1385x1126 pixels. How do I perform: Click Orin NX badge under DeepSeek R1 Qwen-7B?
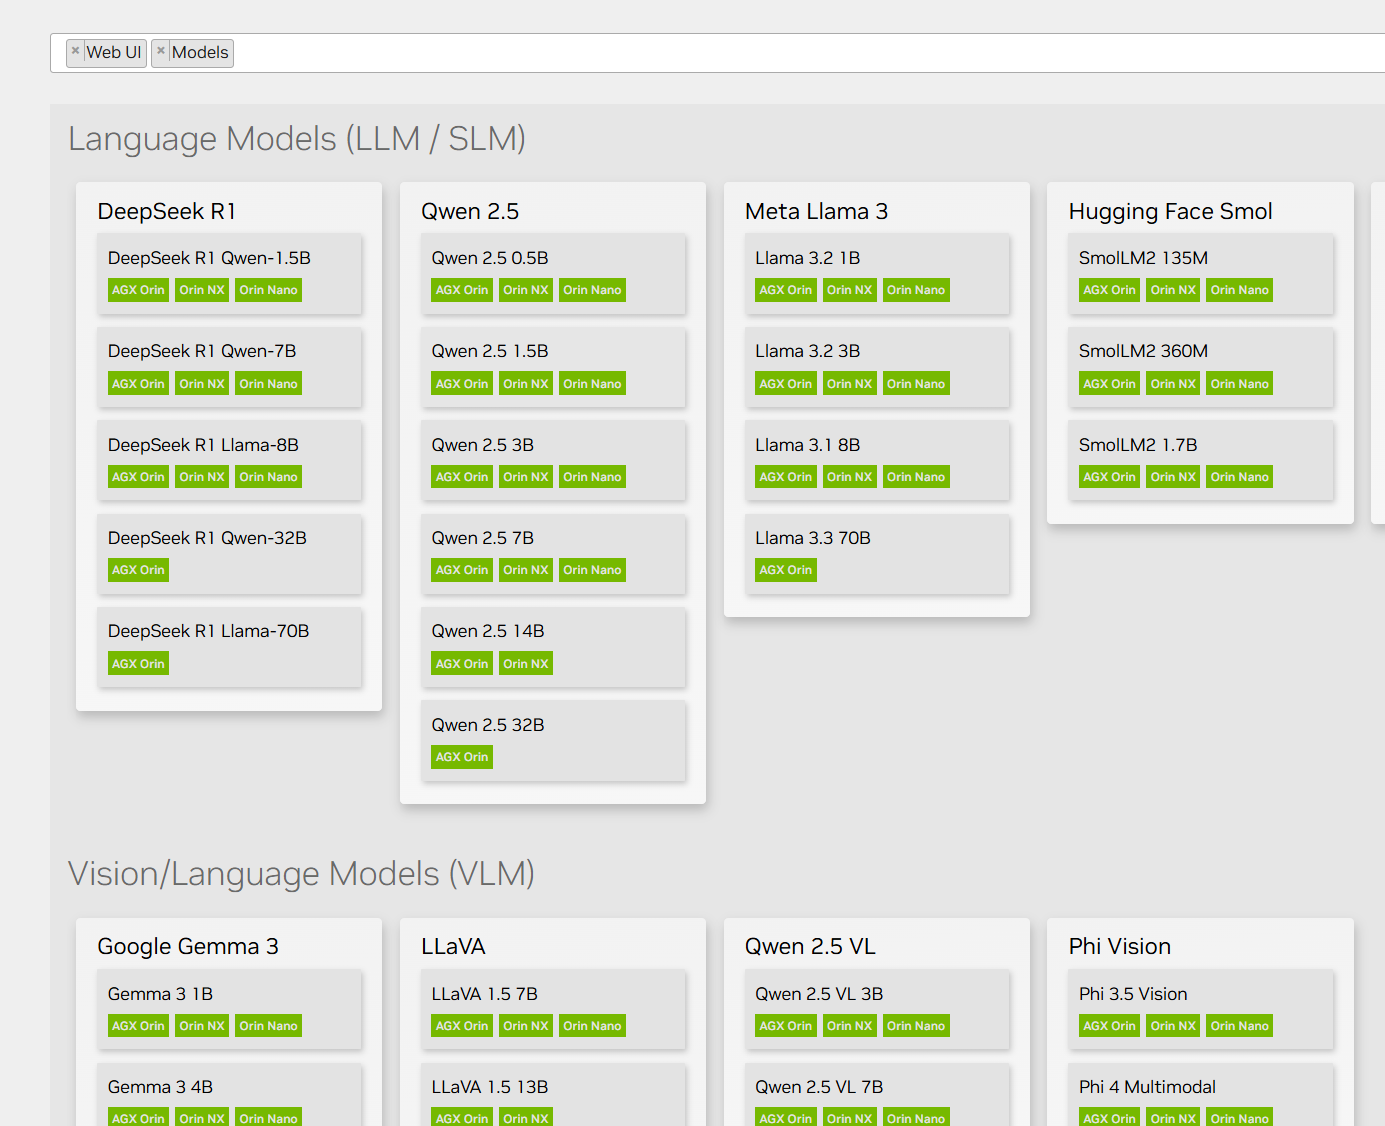pos(202,384)
